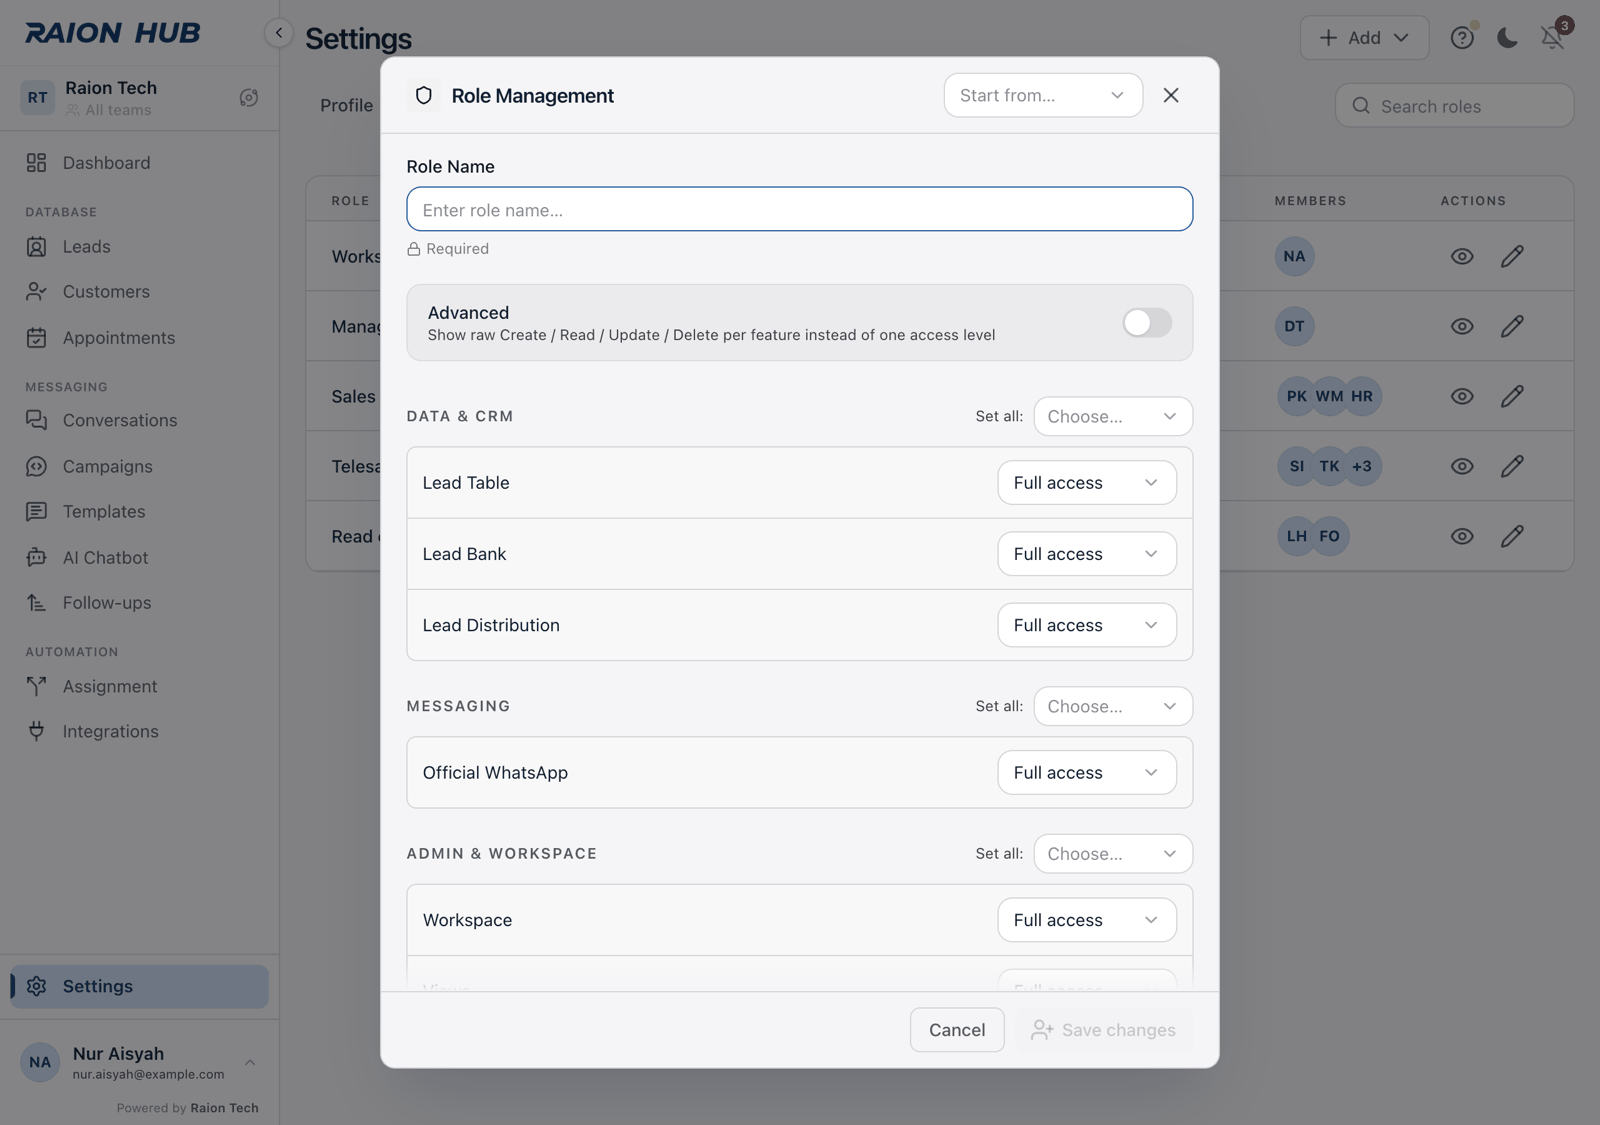Open Lead Bank access dropdown

[x=1087, y=554]
